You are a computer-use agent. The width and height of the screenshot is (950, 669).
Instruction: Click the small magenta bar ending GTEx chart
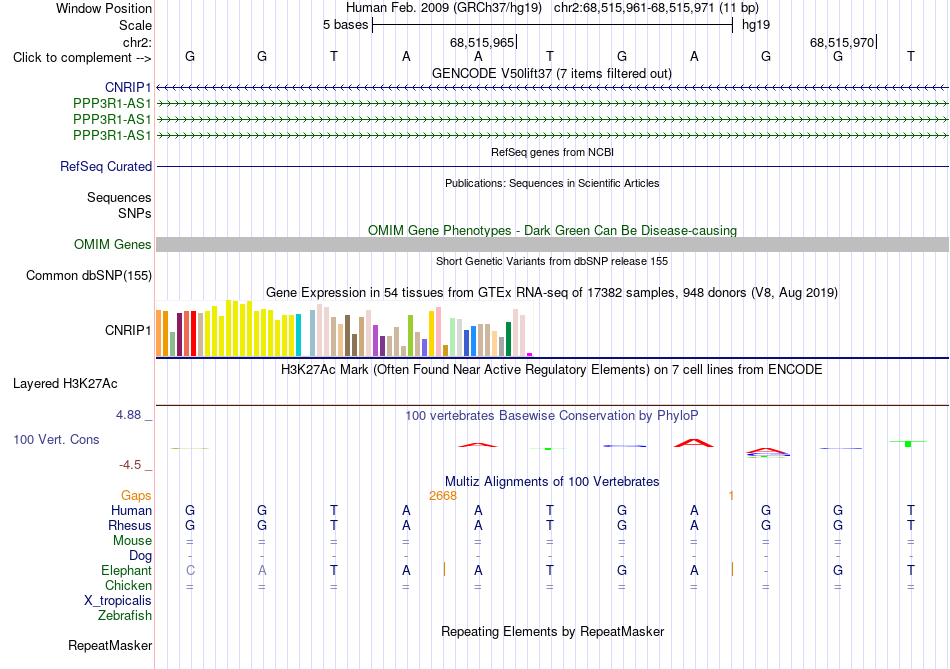(530, 354)
